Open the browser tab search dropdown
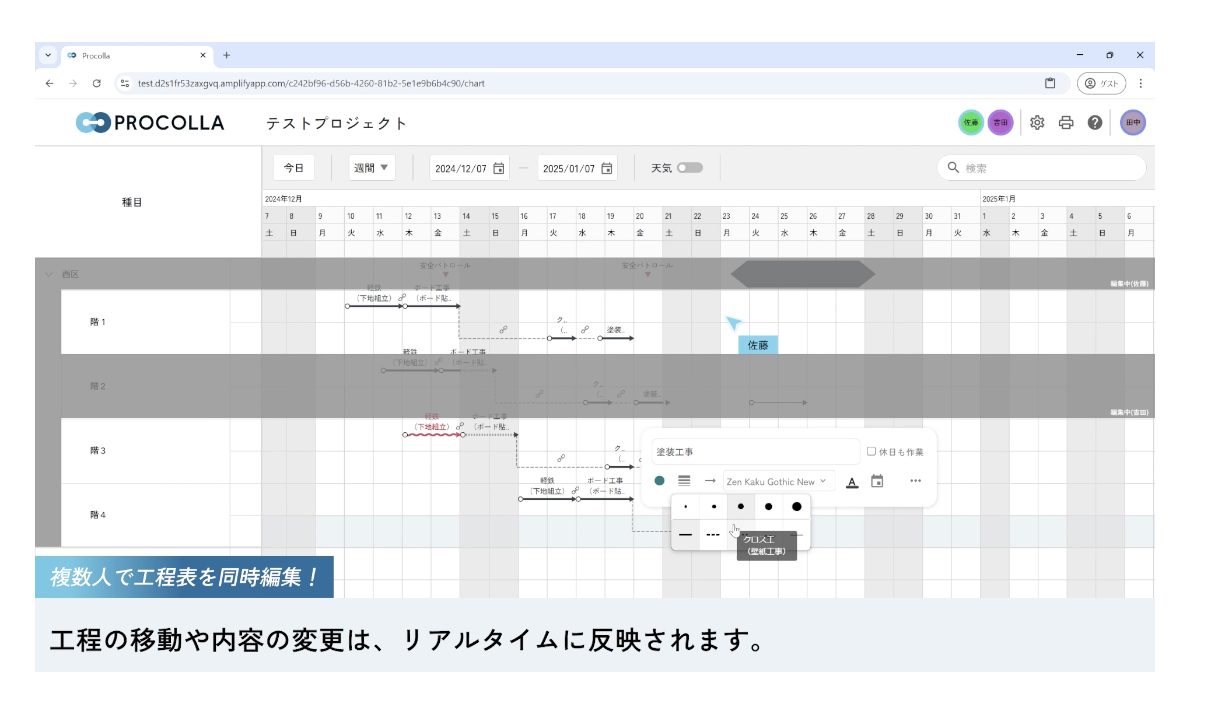The height and width of the screenshot is (710, 1220). [x=49, y=55]
